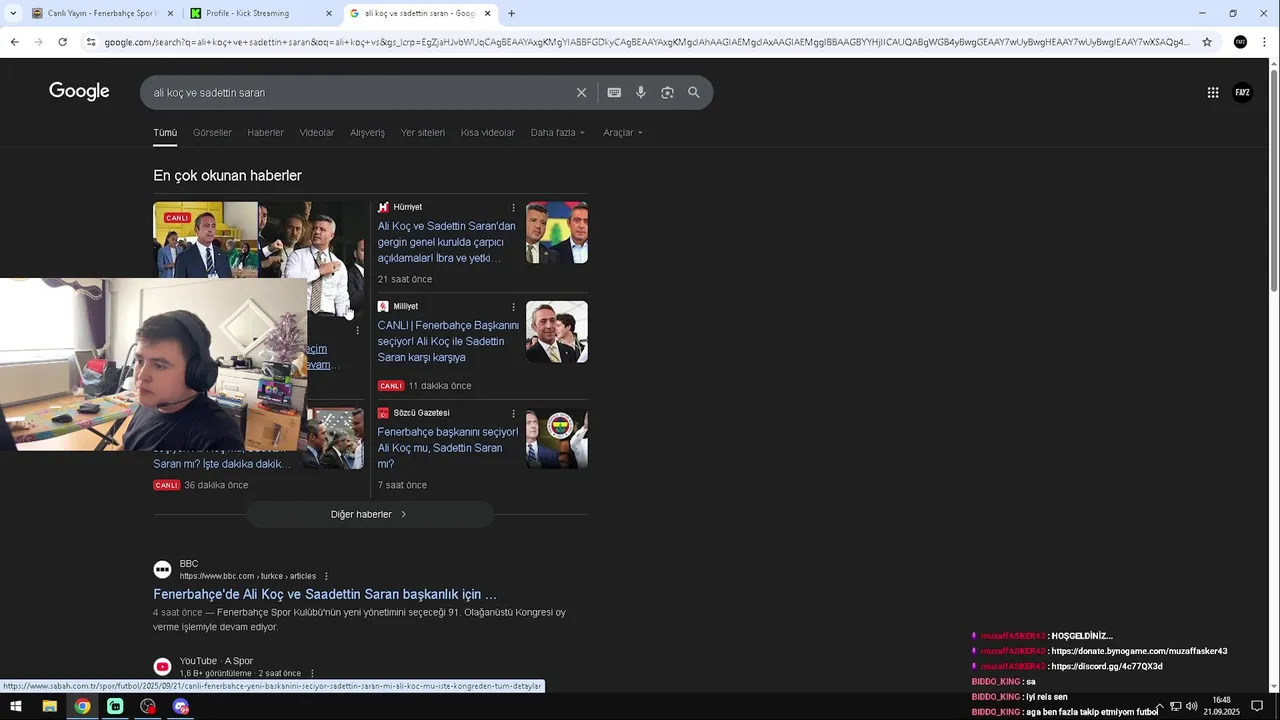Open OBS Studio from the taskbar

point(148,706)
